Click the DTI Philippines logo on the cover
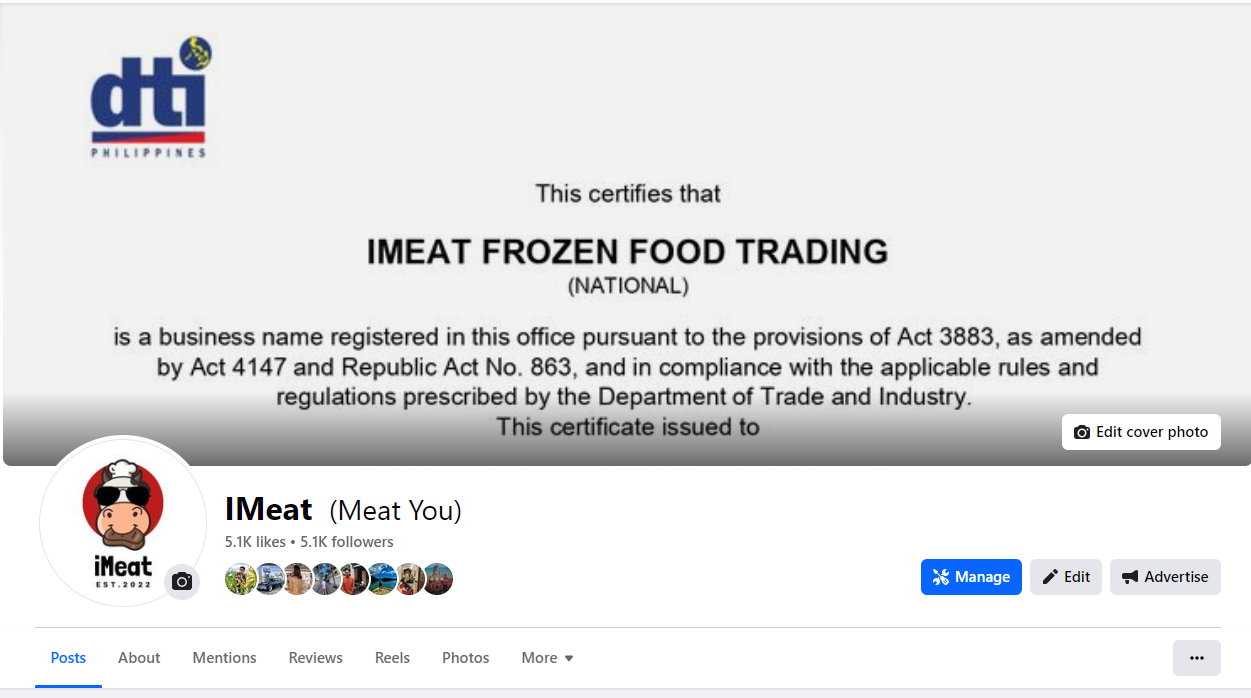 point(150,98)
